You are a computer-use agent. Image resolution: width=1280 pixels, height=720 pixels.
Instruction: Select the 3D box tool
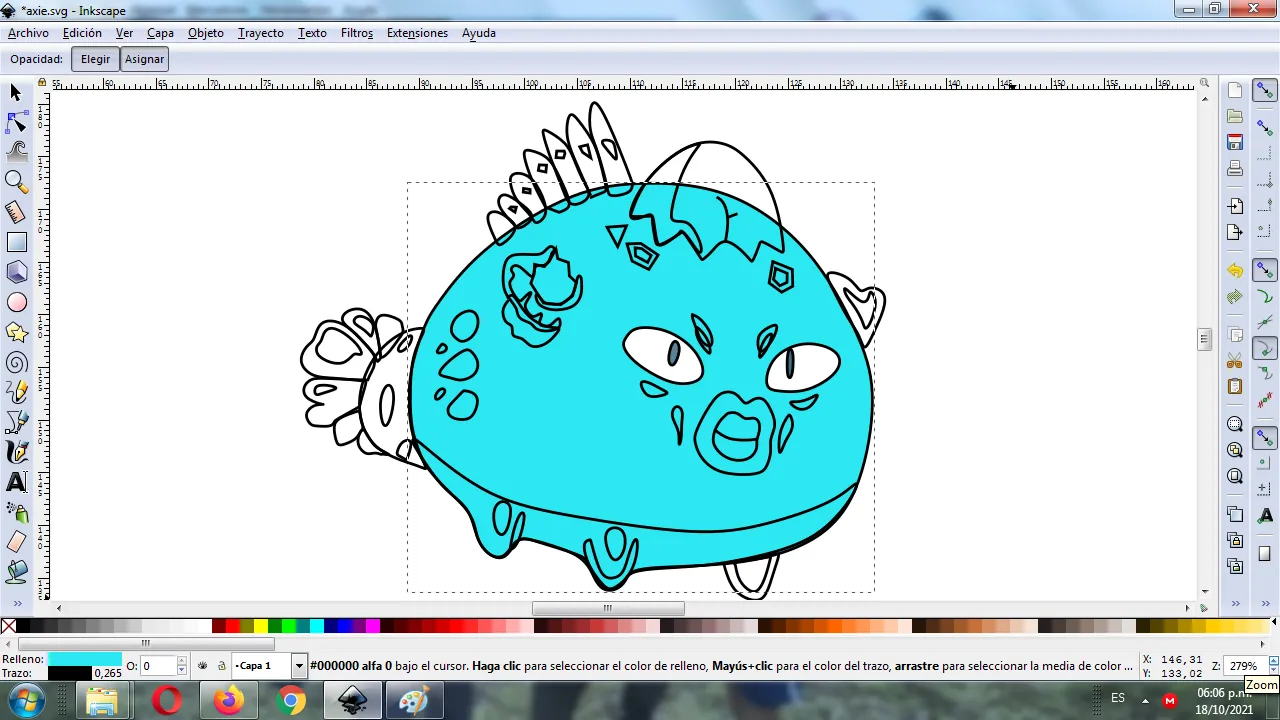[x=16, y=272]
